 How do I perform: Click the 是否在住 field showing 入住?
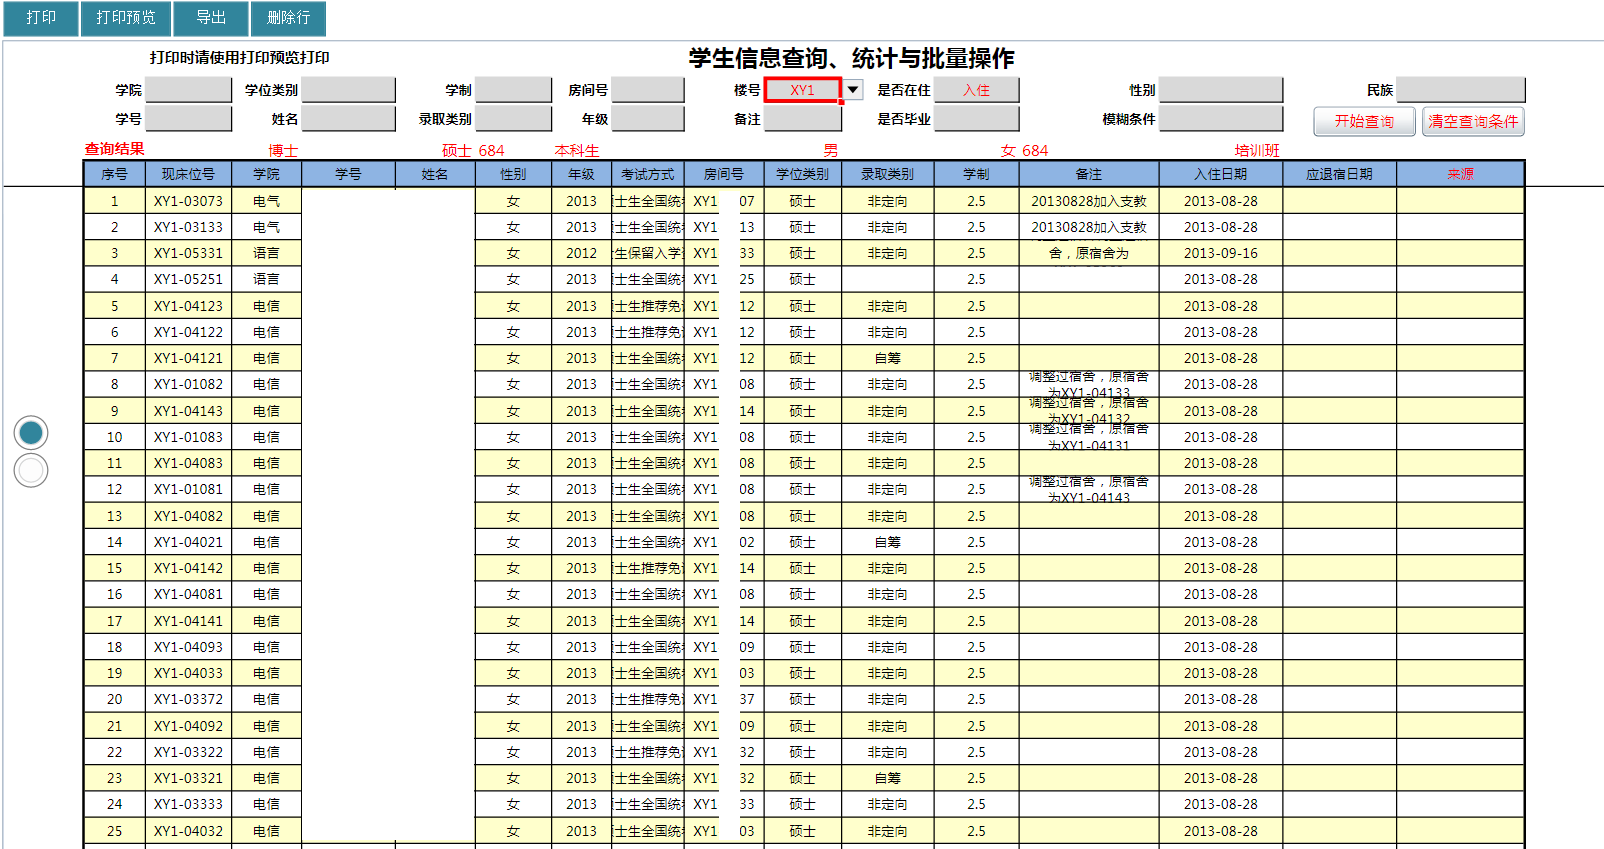pos(976,90)
